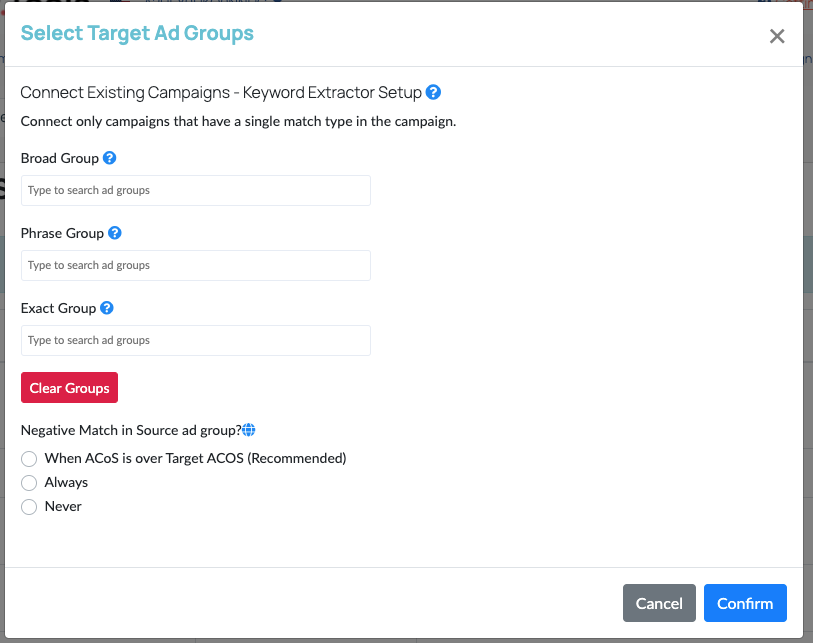Click the 'Negative Match in Source ad group?' text
The height and width of the screenshot is (643, 813).
click(x=131, y=430)
